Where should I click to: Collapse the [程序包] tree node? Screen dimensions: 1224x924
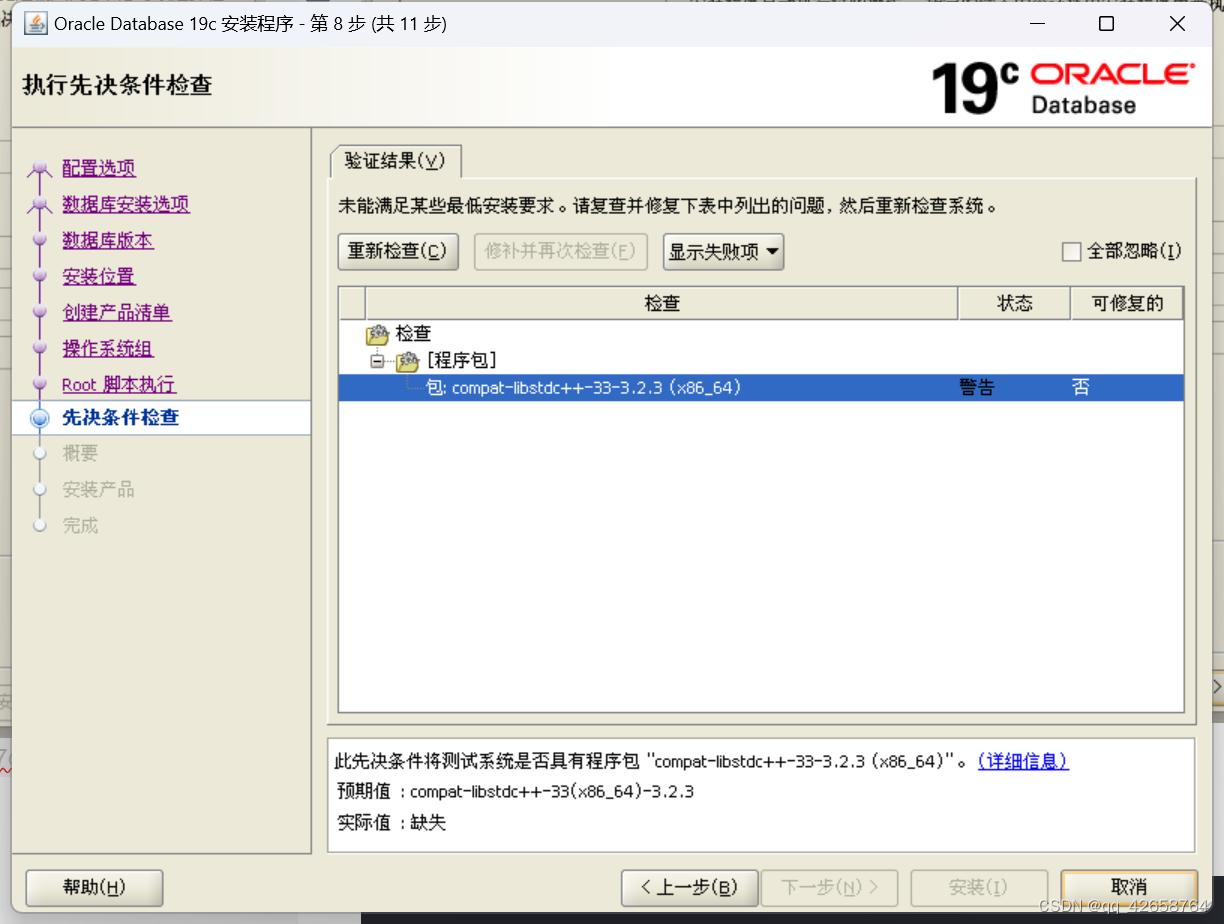tap(377, 361)
